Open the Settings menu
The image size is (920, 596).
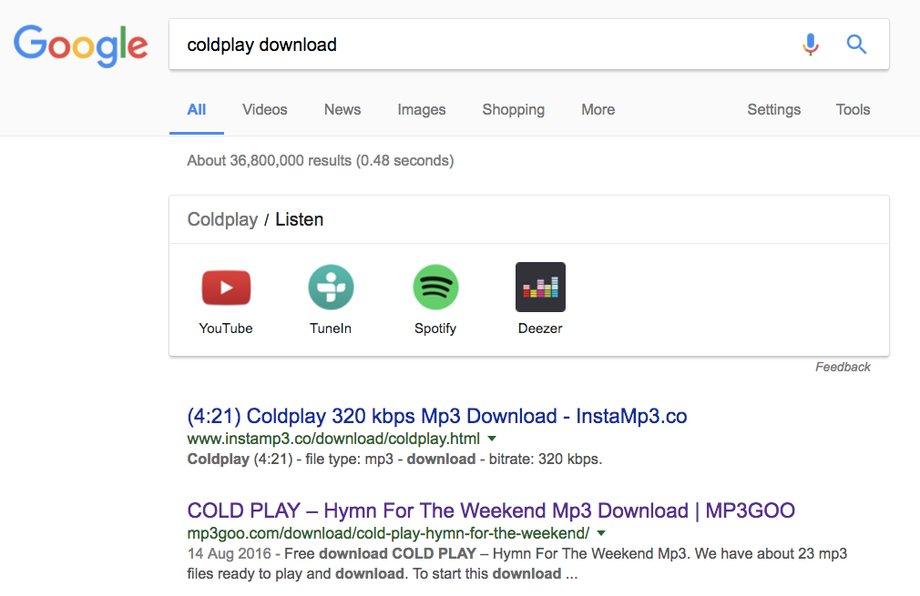[773, 110]
